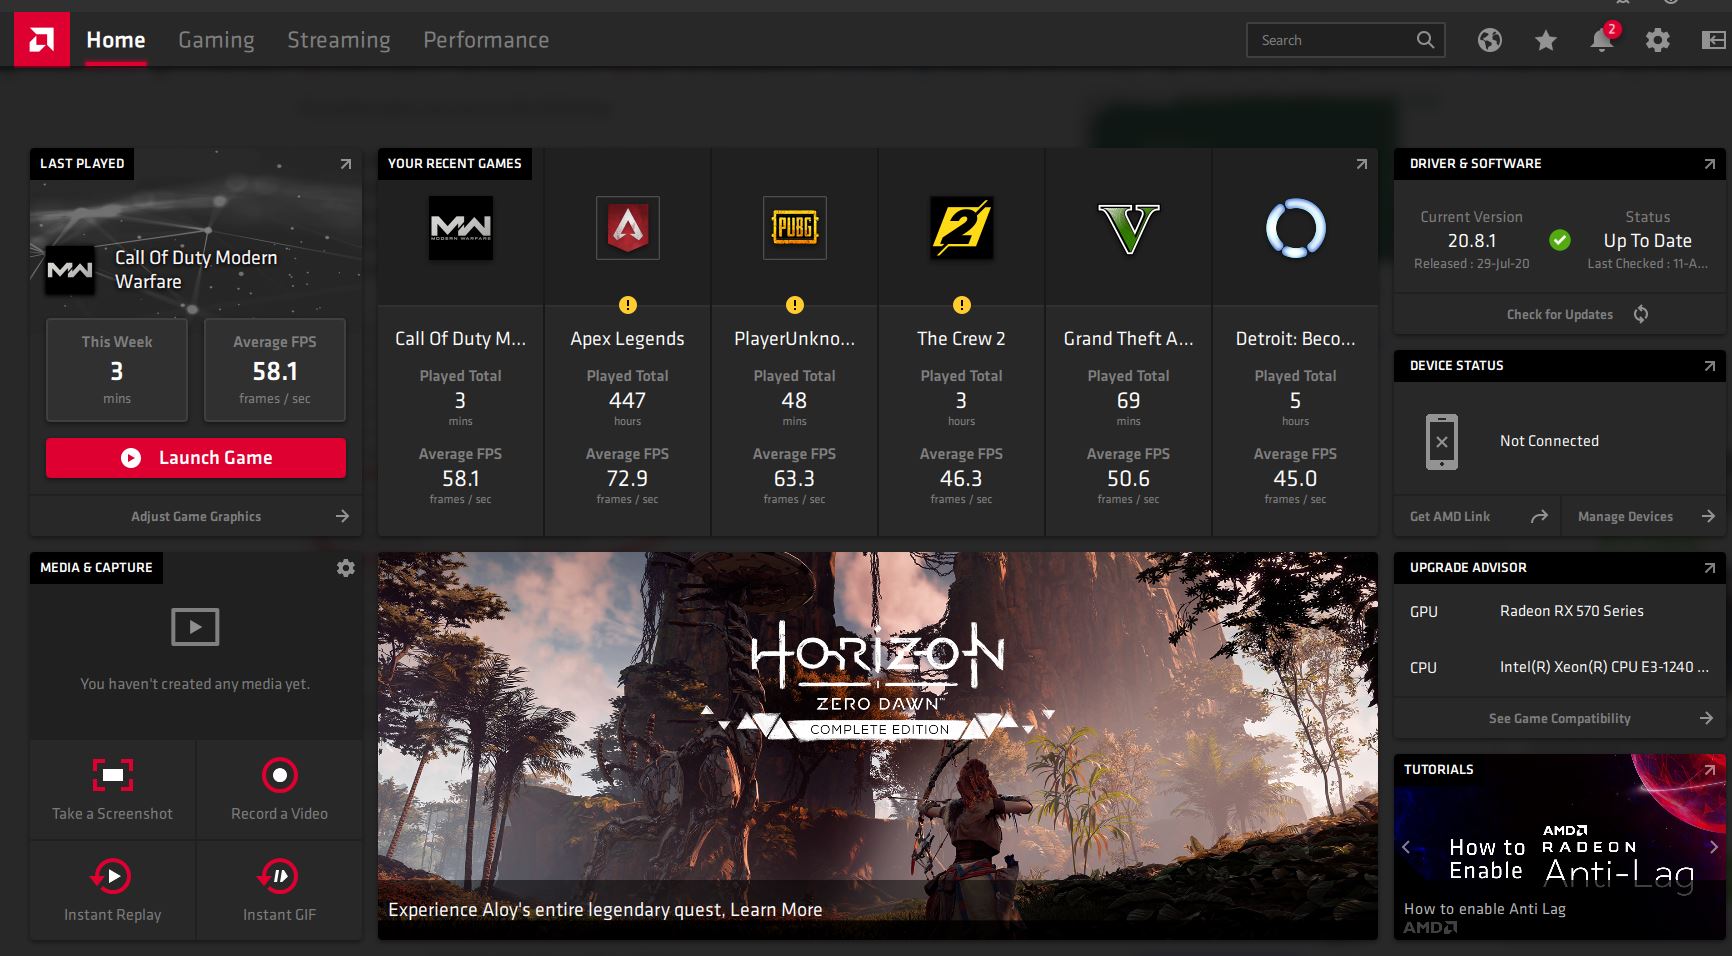Click Grand Theft Auto 50.6 average FPS

(x=1128, y=479)
